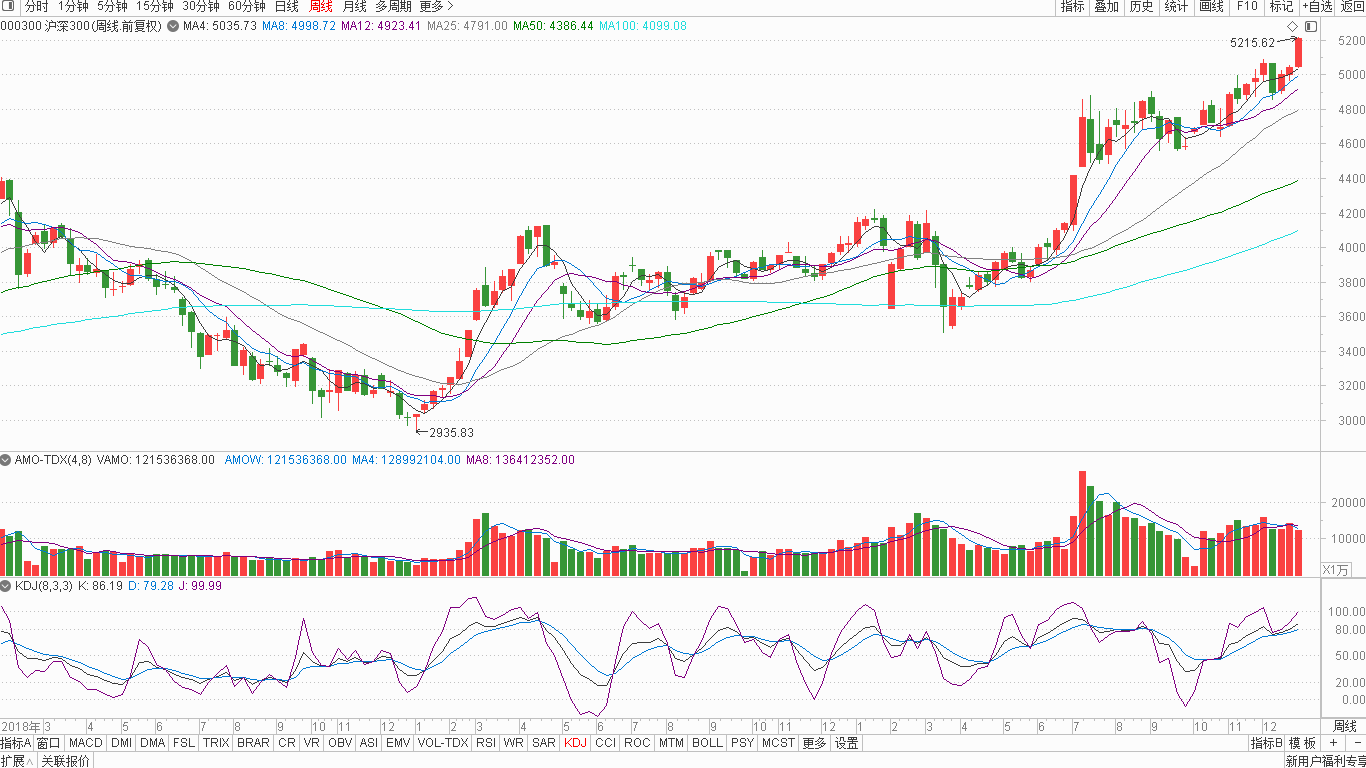The width and height of the screenshot is (1366, 768).
Task: Select the 60分钟 period
Action: (x=247, y=6)
